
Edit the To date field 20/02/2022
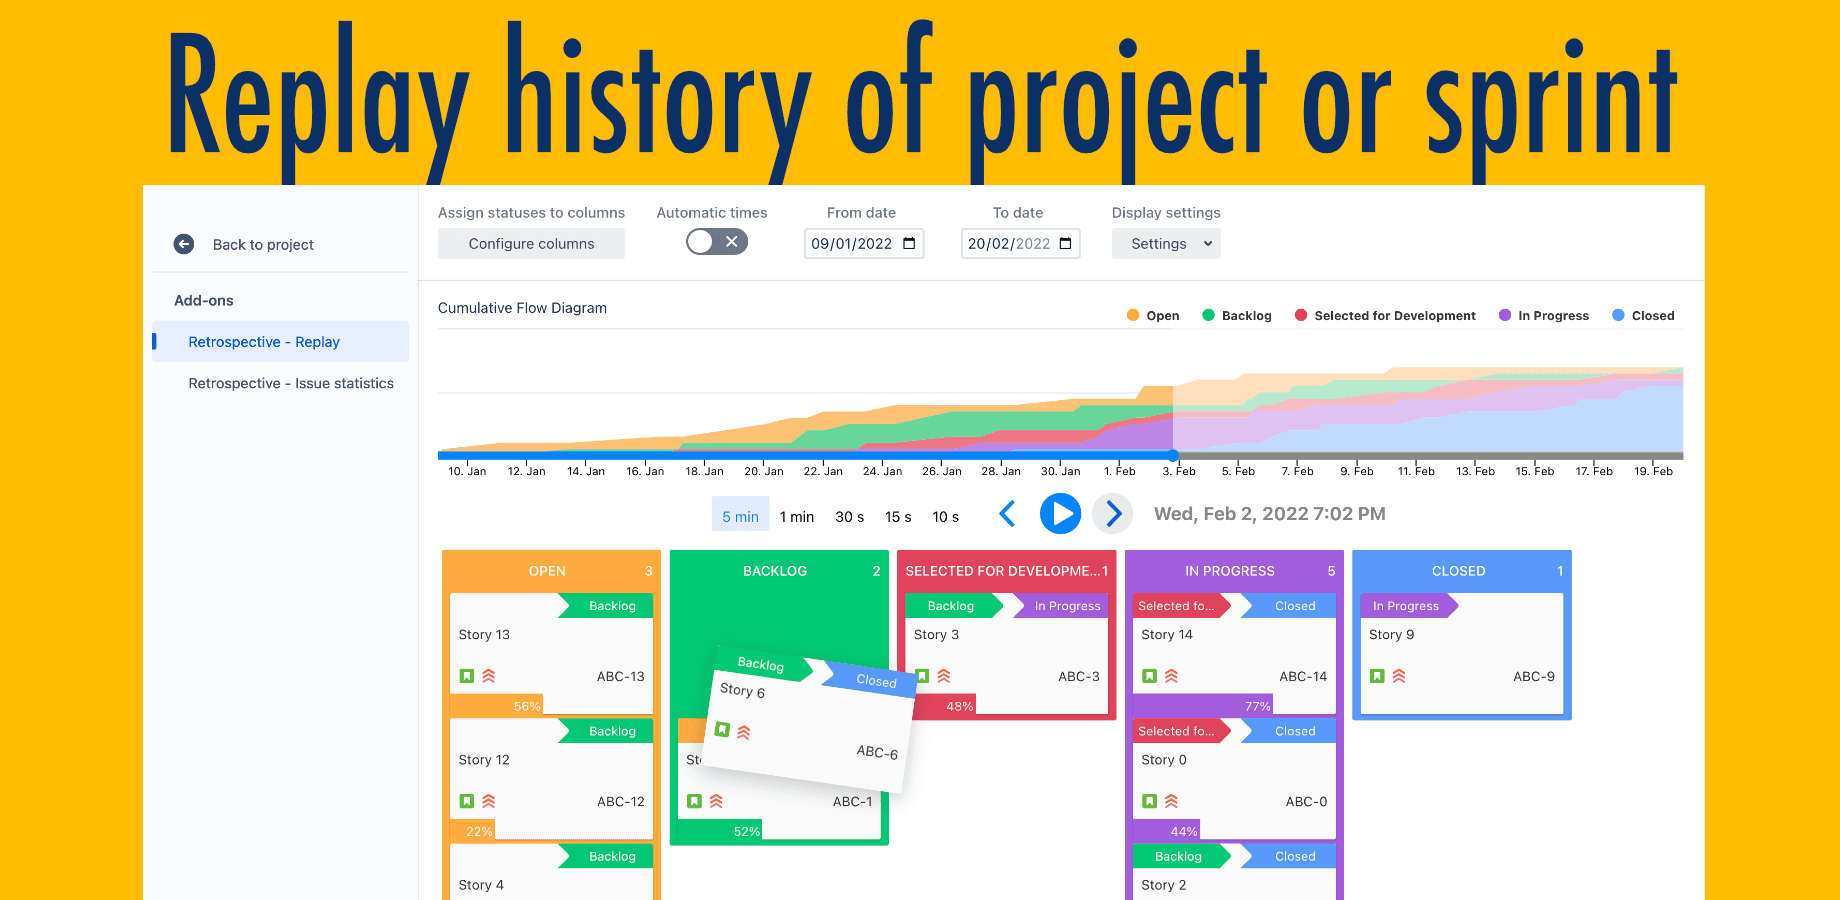(x=1020, y=243)
